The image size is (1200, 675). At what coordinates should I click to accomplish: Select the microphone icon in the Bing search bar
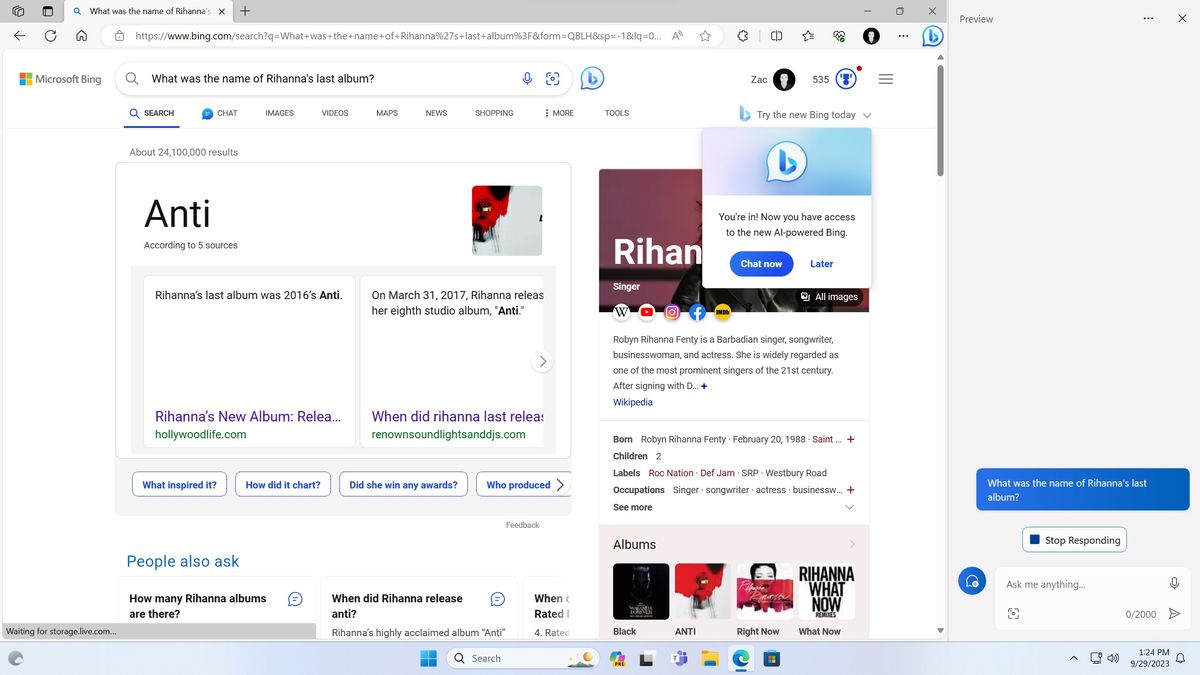[x=527, y=78]
